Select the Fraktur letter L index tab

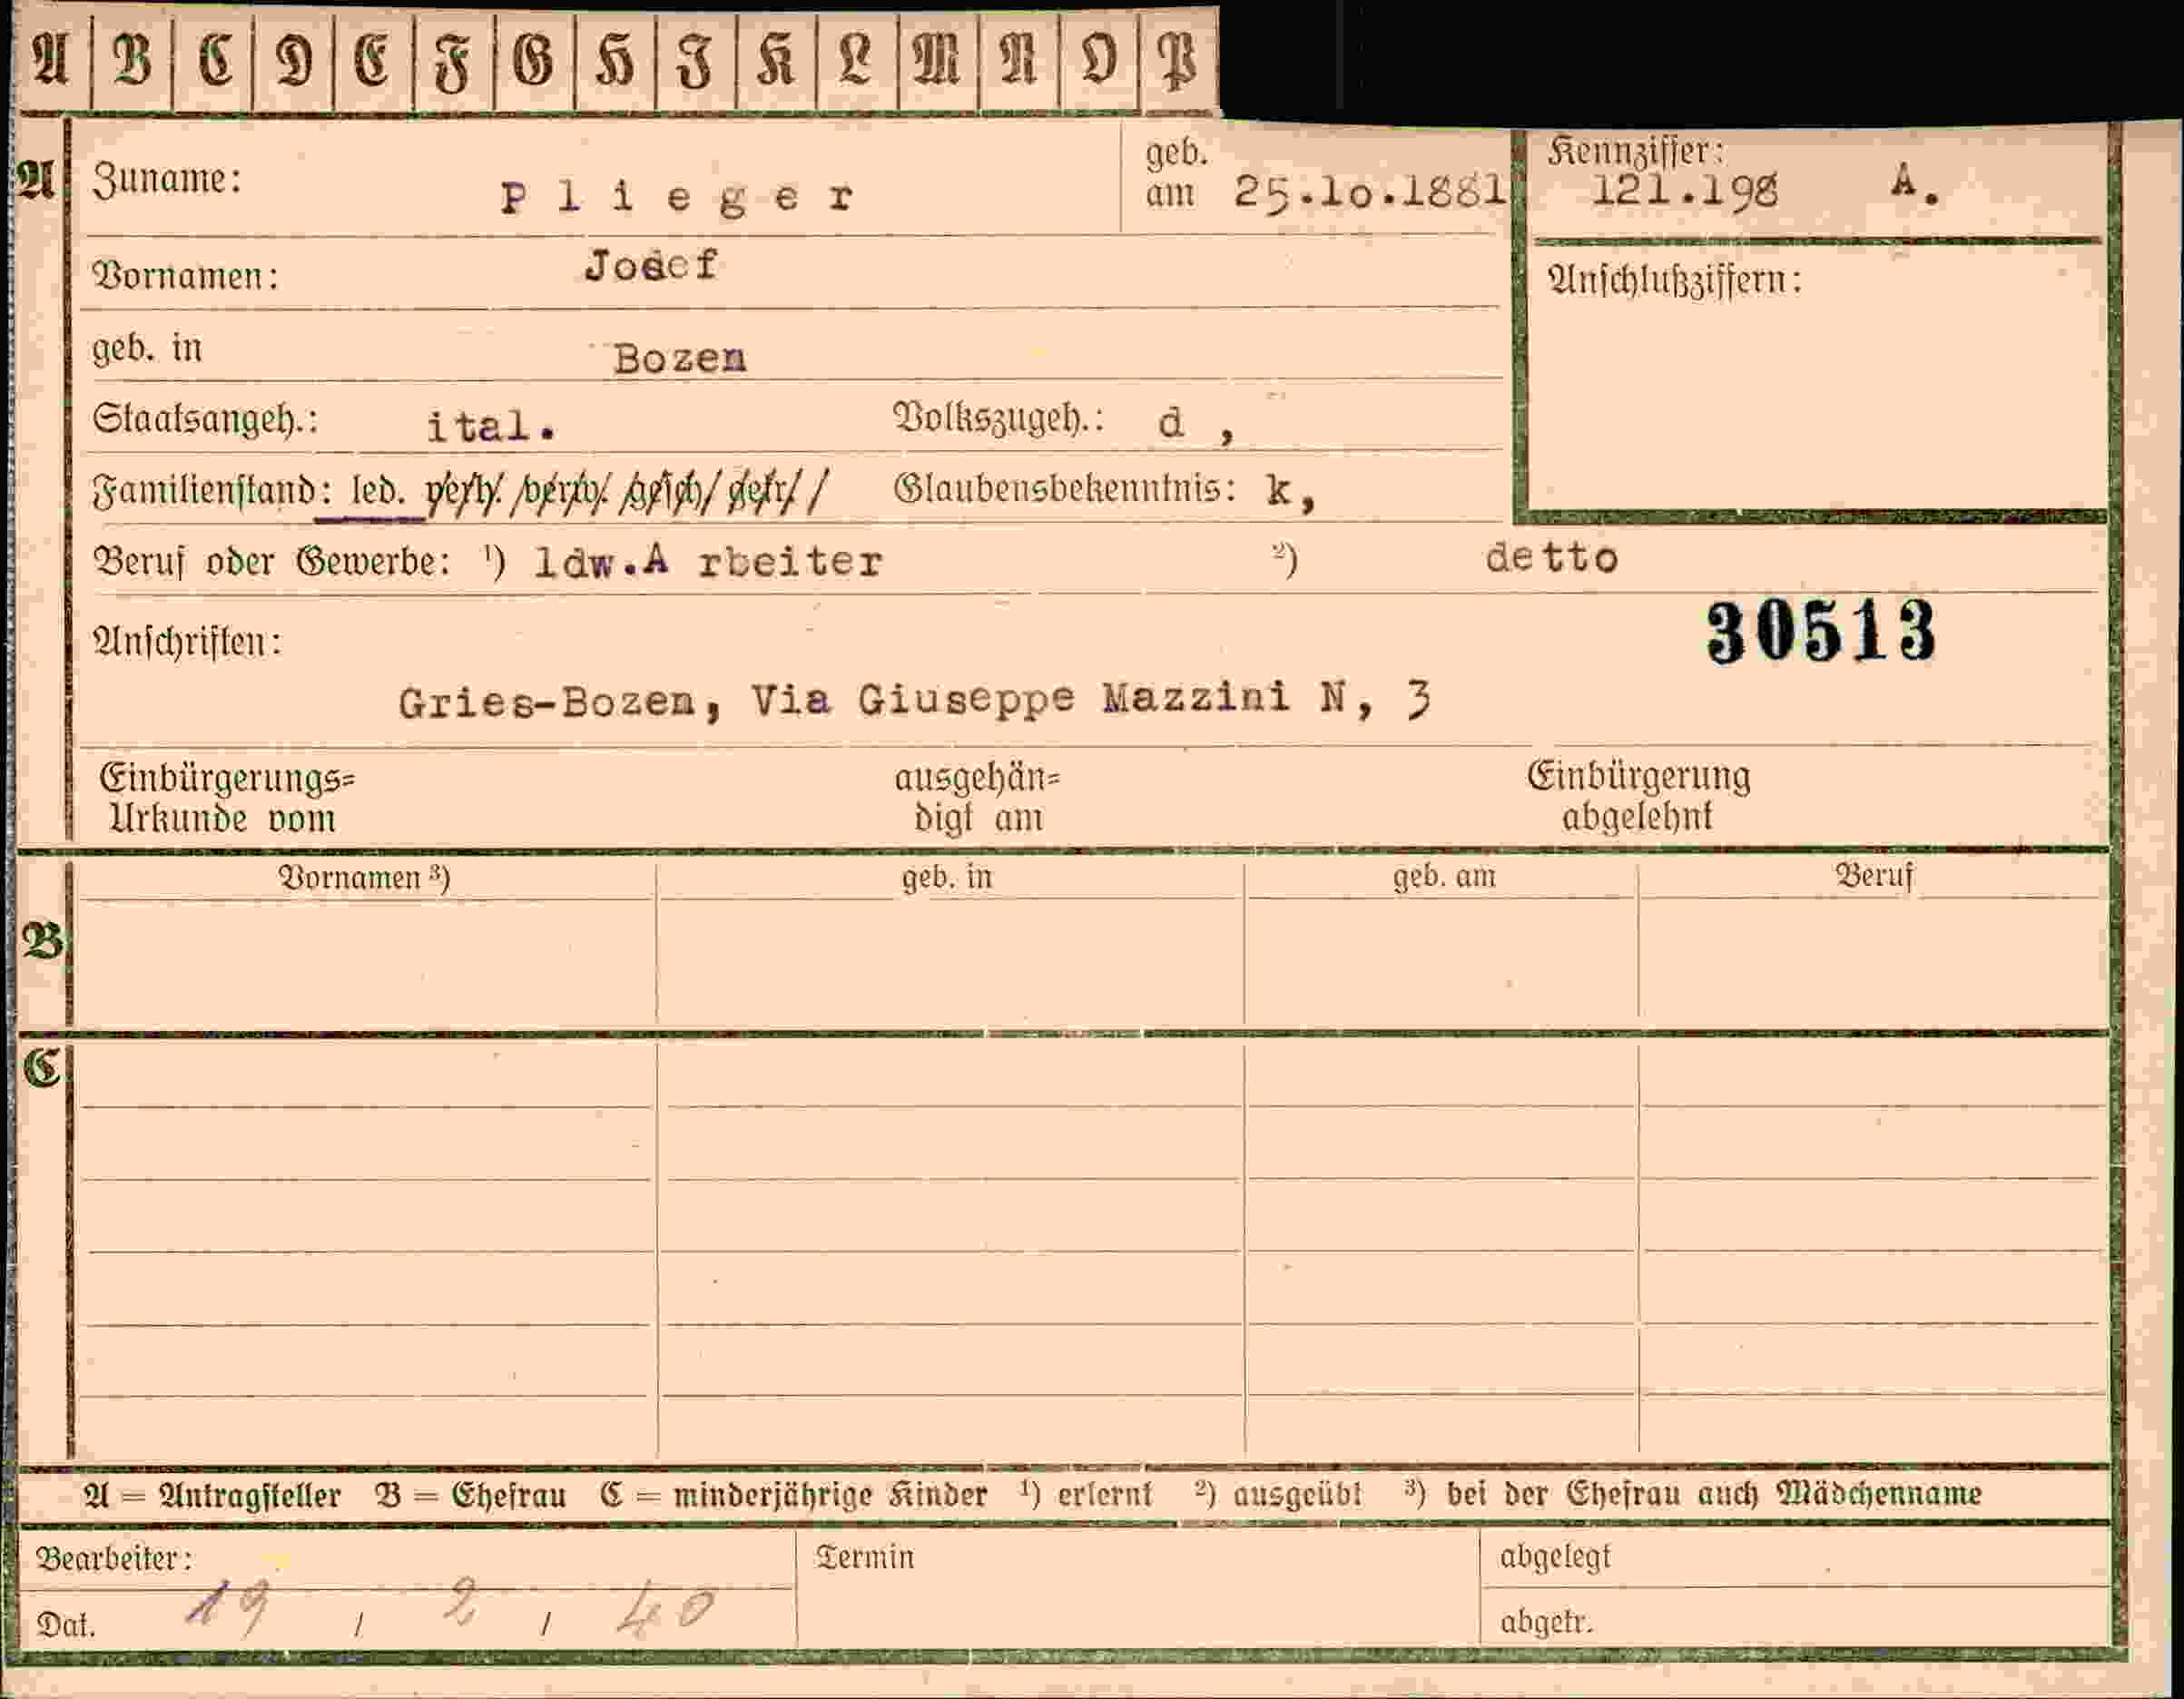click(x=857, y=61)
